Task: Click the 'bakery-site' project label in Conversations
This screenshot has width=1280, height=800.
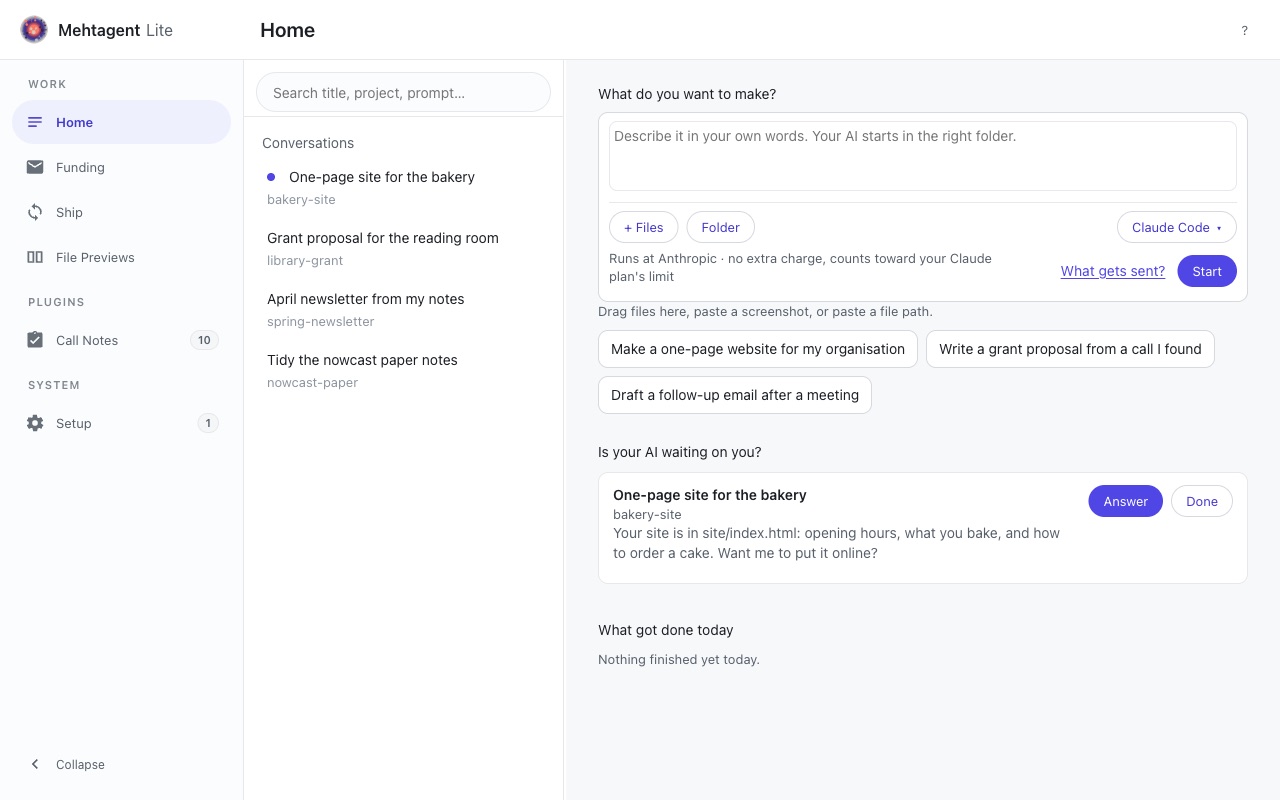Action: click(x=301, y=199)
